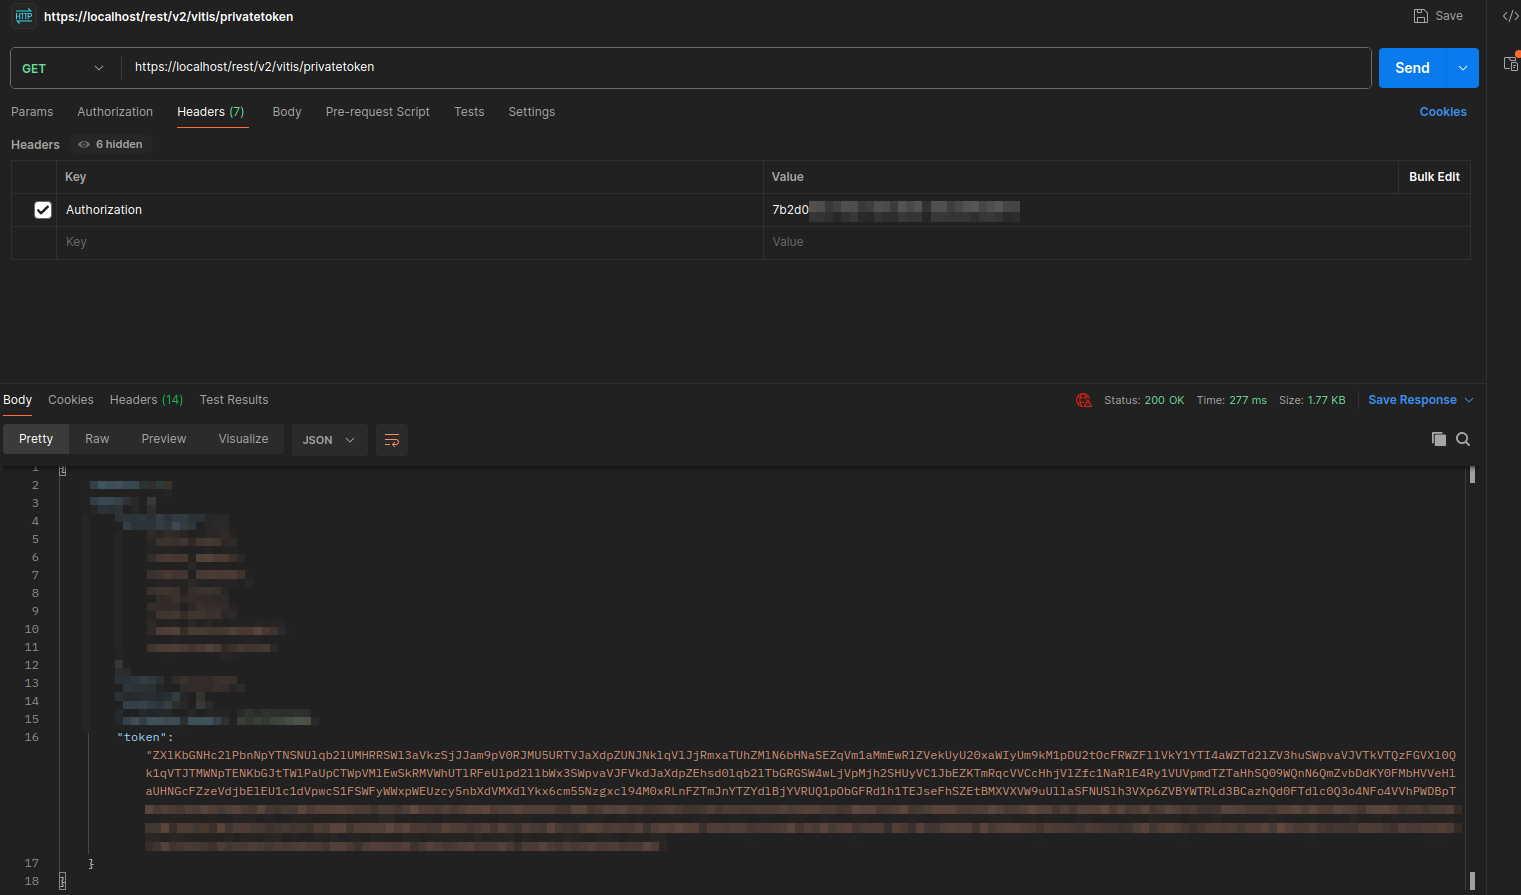Show the Test Results tab

234,400
